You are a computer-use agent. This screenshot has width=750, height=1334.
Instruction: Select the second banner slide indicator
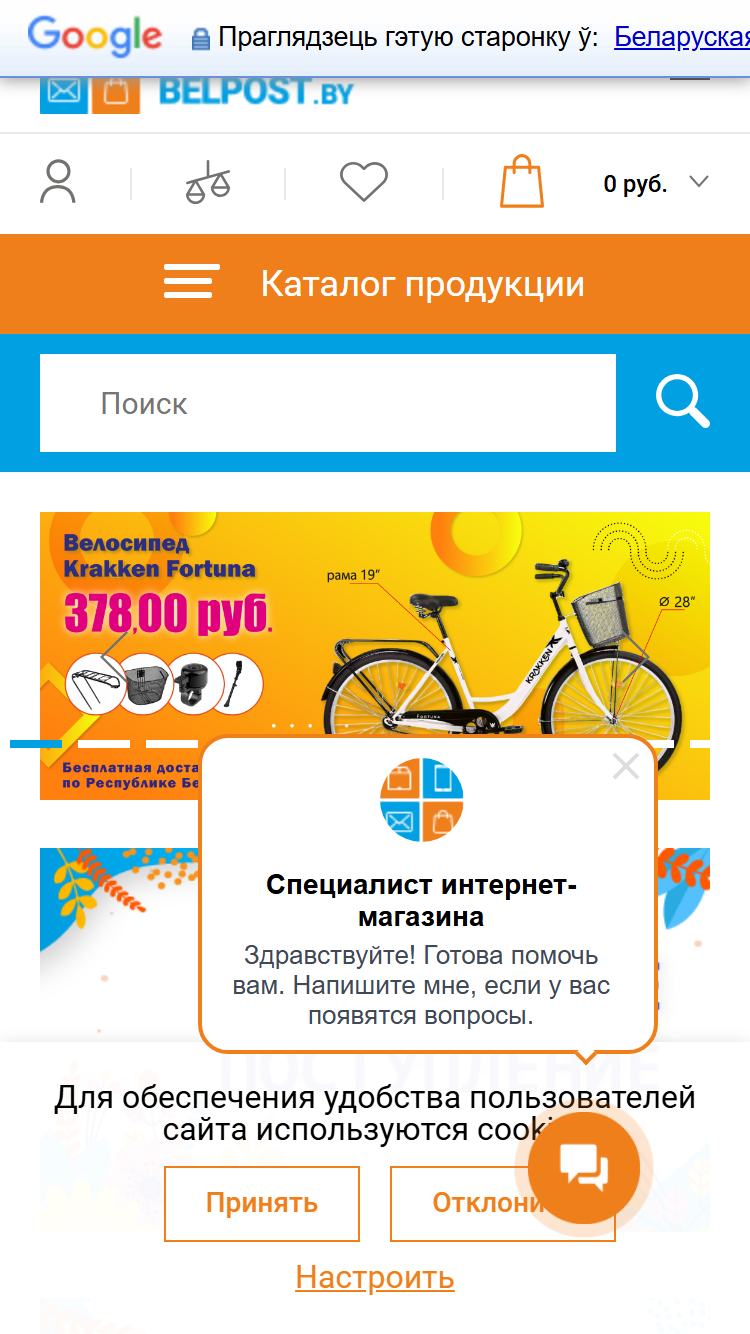click(x=104, y=744)
